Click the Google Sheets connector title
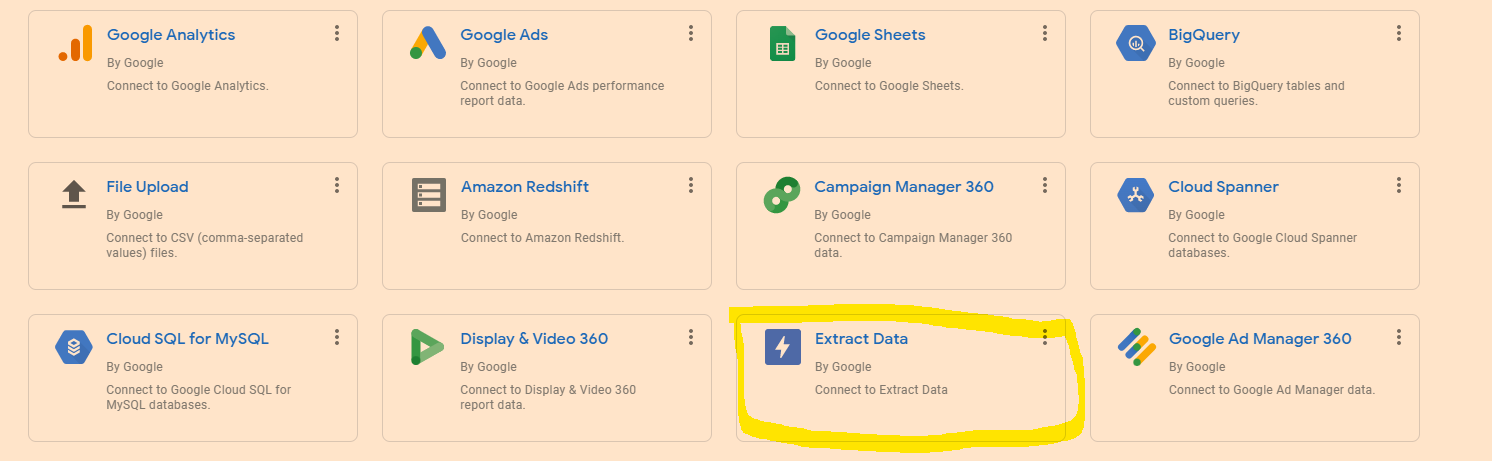Screen dimensions: 1492x461 870,35
